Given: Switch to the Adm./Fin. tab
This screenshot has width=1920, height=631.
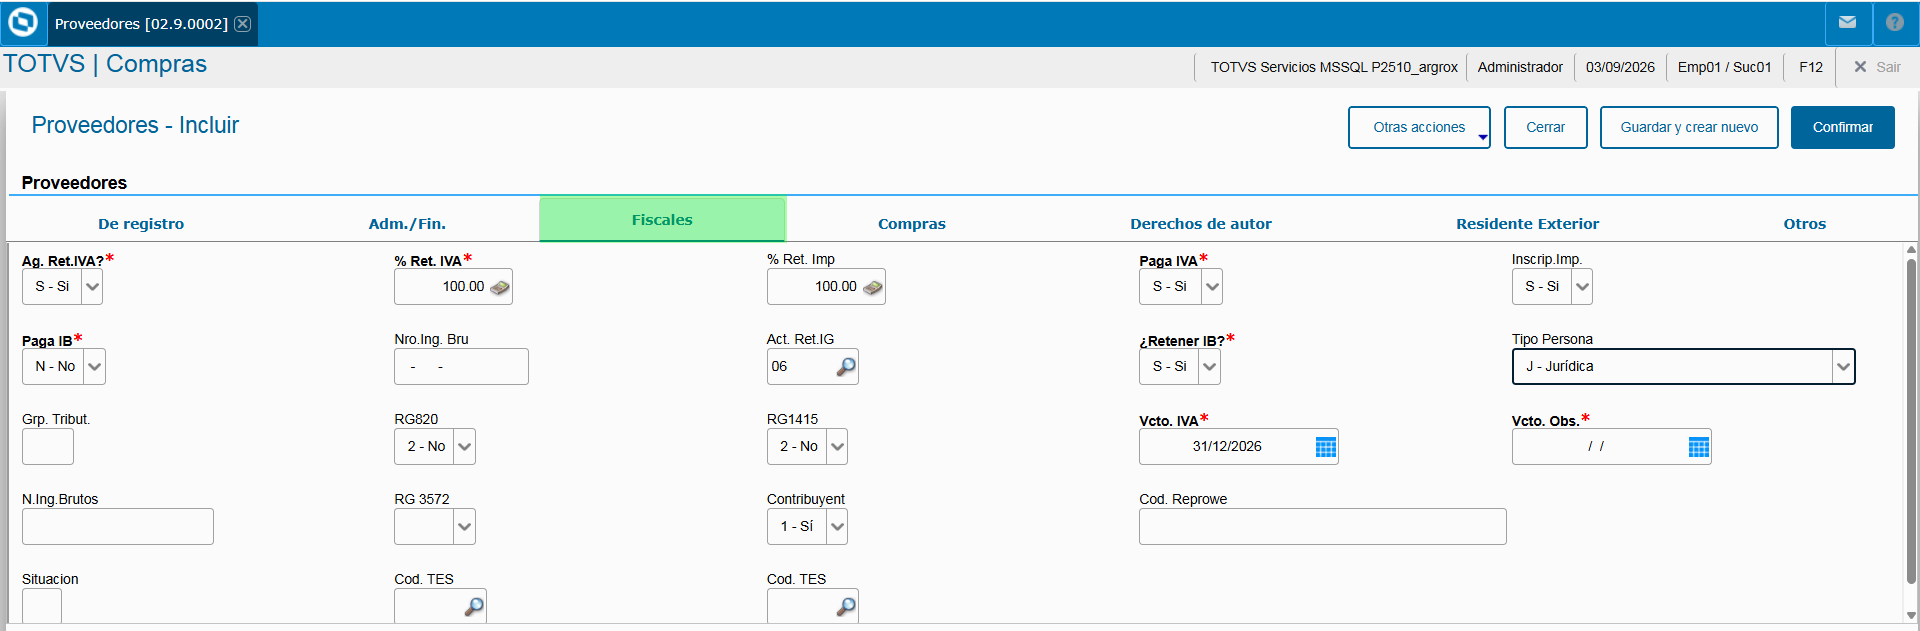Looking at the screenshot, I should pos(407,224).
